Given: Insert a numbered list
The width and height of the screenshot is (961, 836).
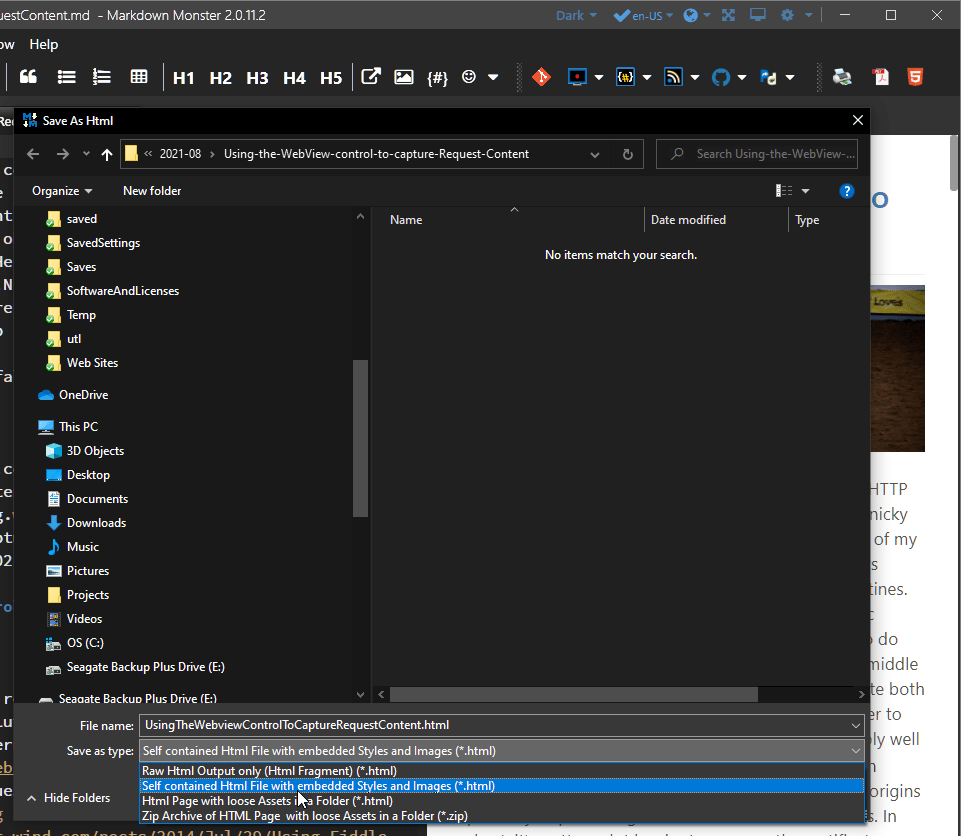Looking at the screenshot, I should (x=102, y=77).
